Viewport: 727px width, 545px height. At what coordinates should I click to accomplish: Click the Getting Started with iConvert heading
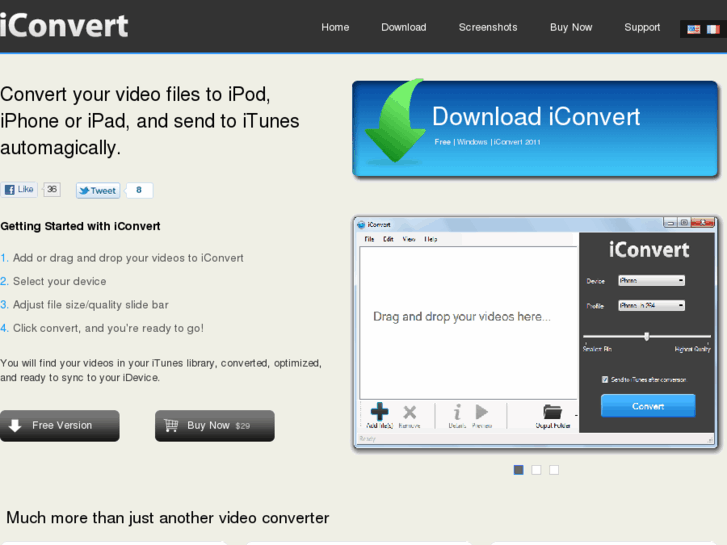click(80, 226)
